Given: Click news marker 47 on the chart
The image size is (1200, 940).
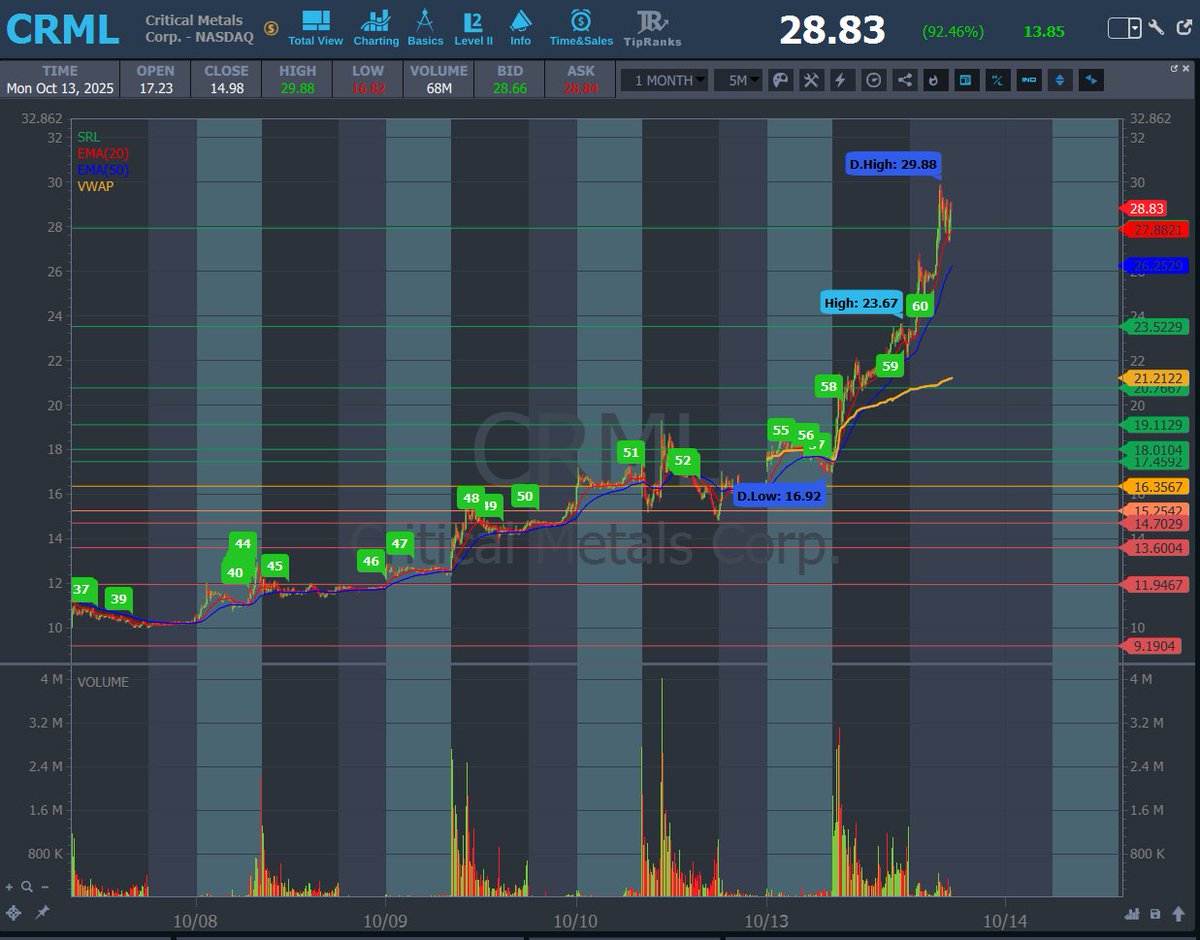Looking at the screenshot, I should pos(399,544).
